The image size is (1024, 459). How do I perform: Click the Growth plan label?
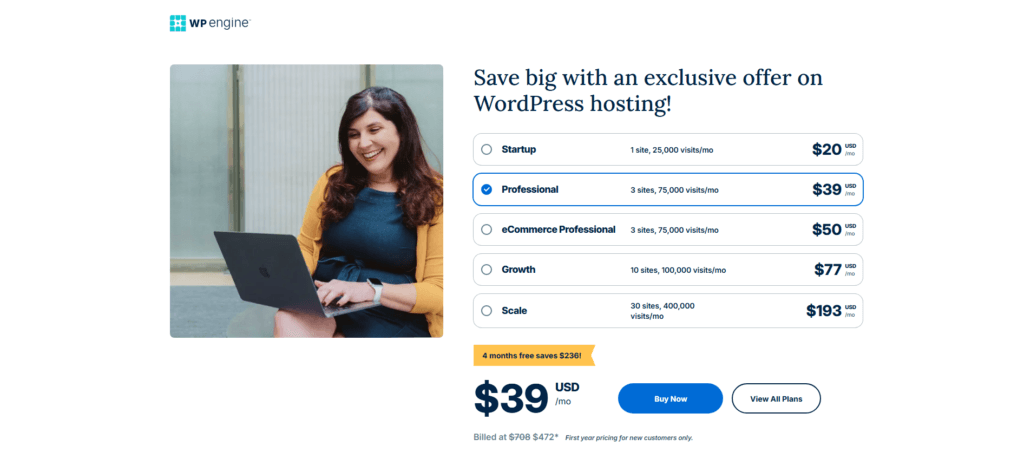[519, 270]
